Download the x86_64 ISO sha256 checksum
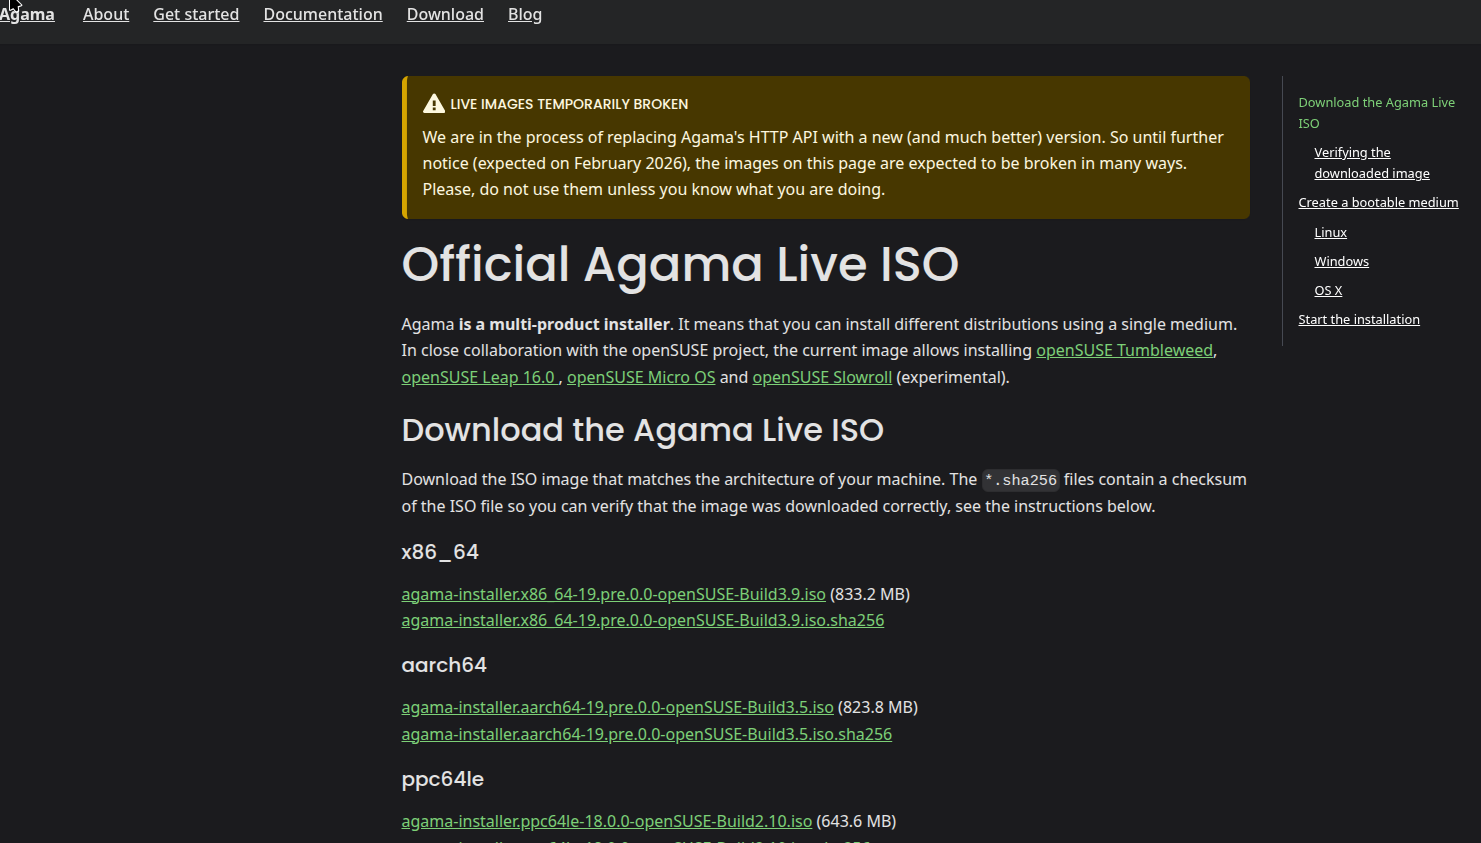 click(642, 620)
